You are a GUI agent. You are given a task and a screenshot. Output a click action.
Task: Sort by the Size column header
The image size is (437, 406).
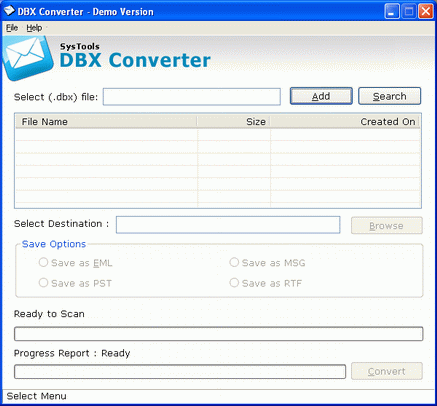pyautogui.click(x=234, y=122)
